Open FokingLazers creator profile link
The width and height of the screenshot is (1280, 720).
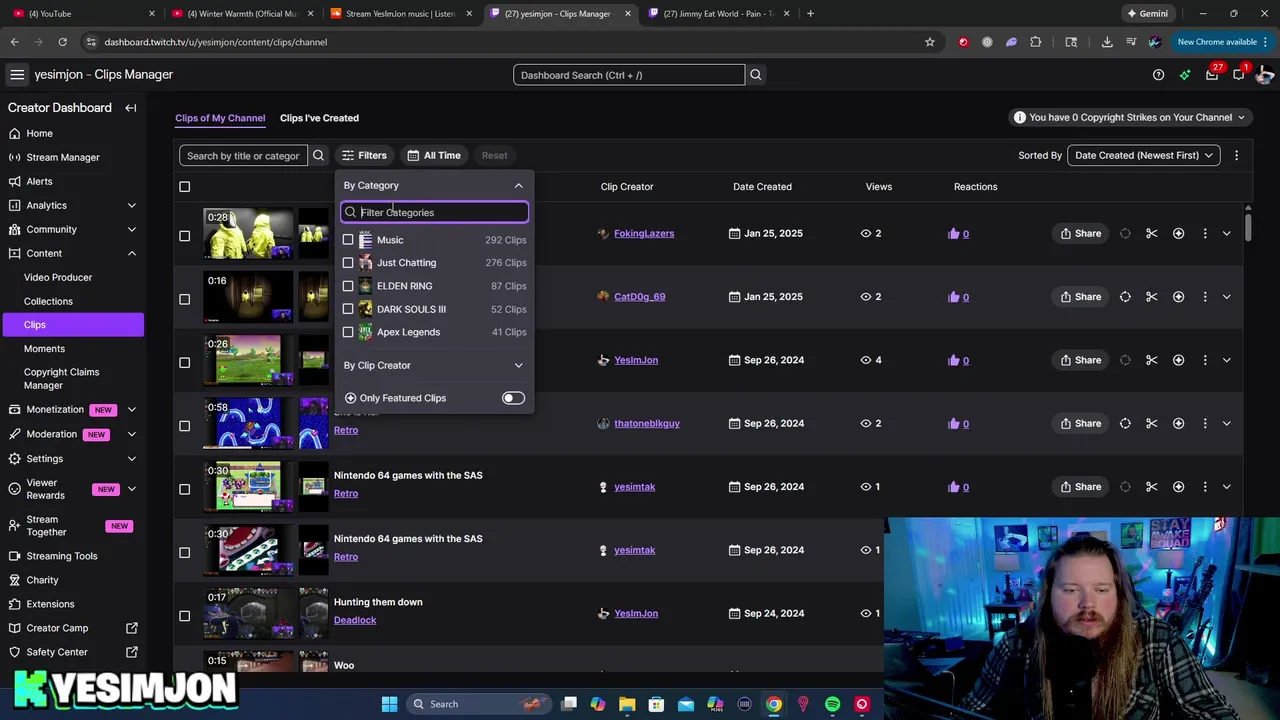pos(644,234)
